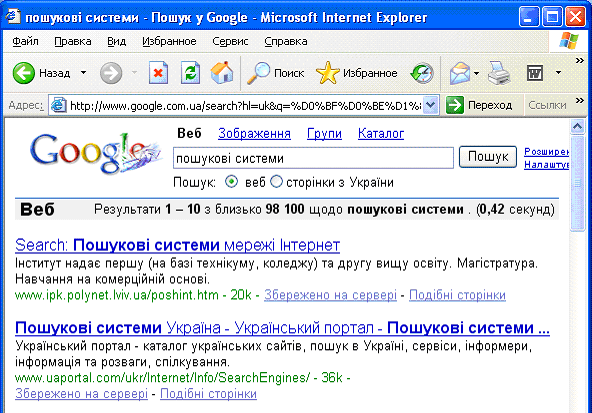Switch to Групи search tab

[324, 133]
